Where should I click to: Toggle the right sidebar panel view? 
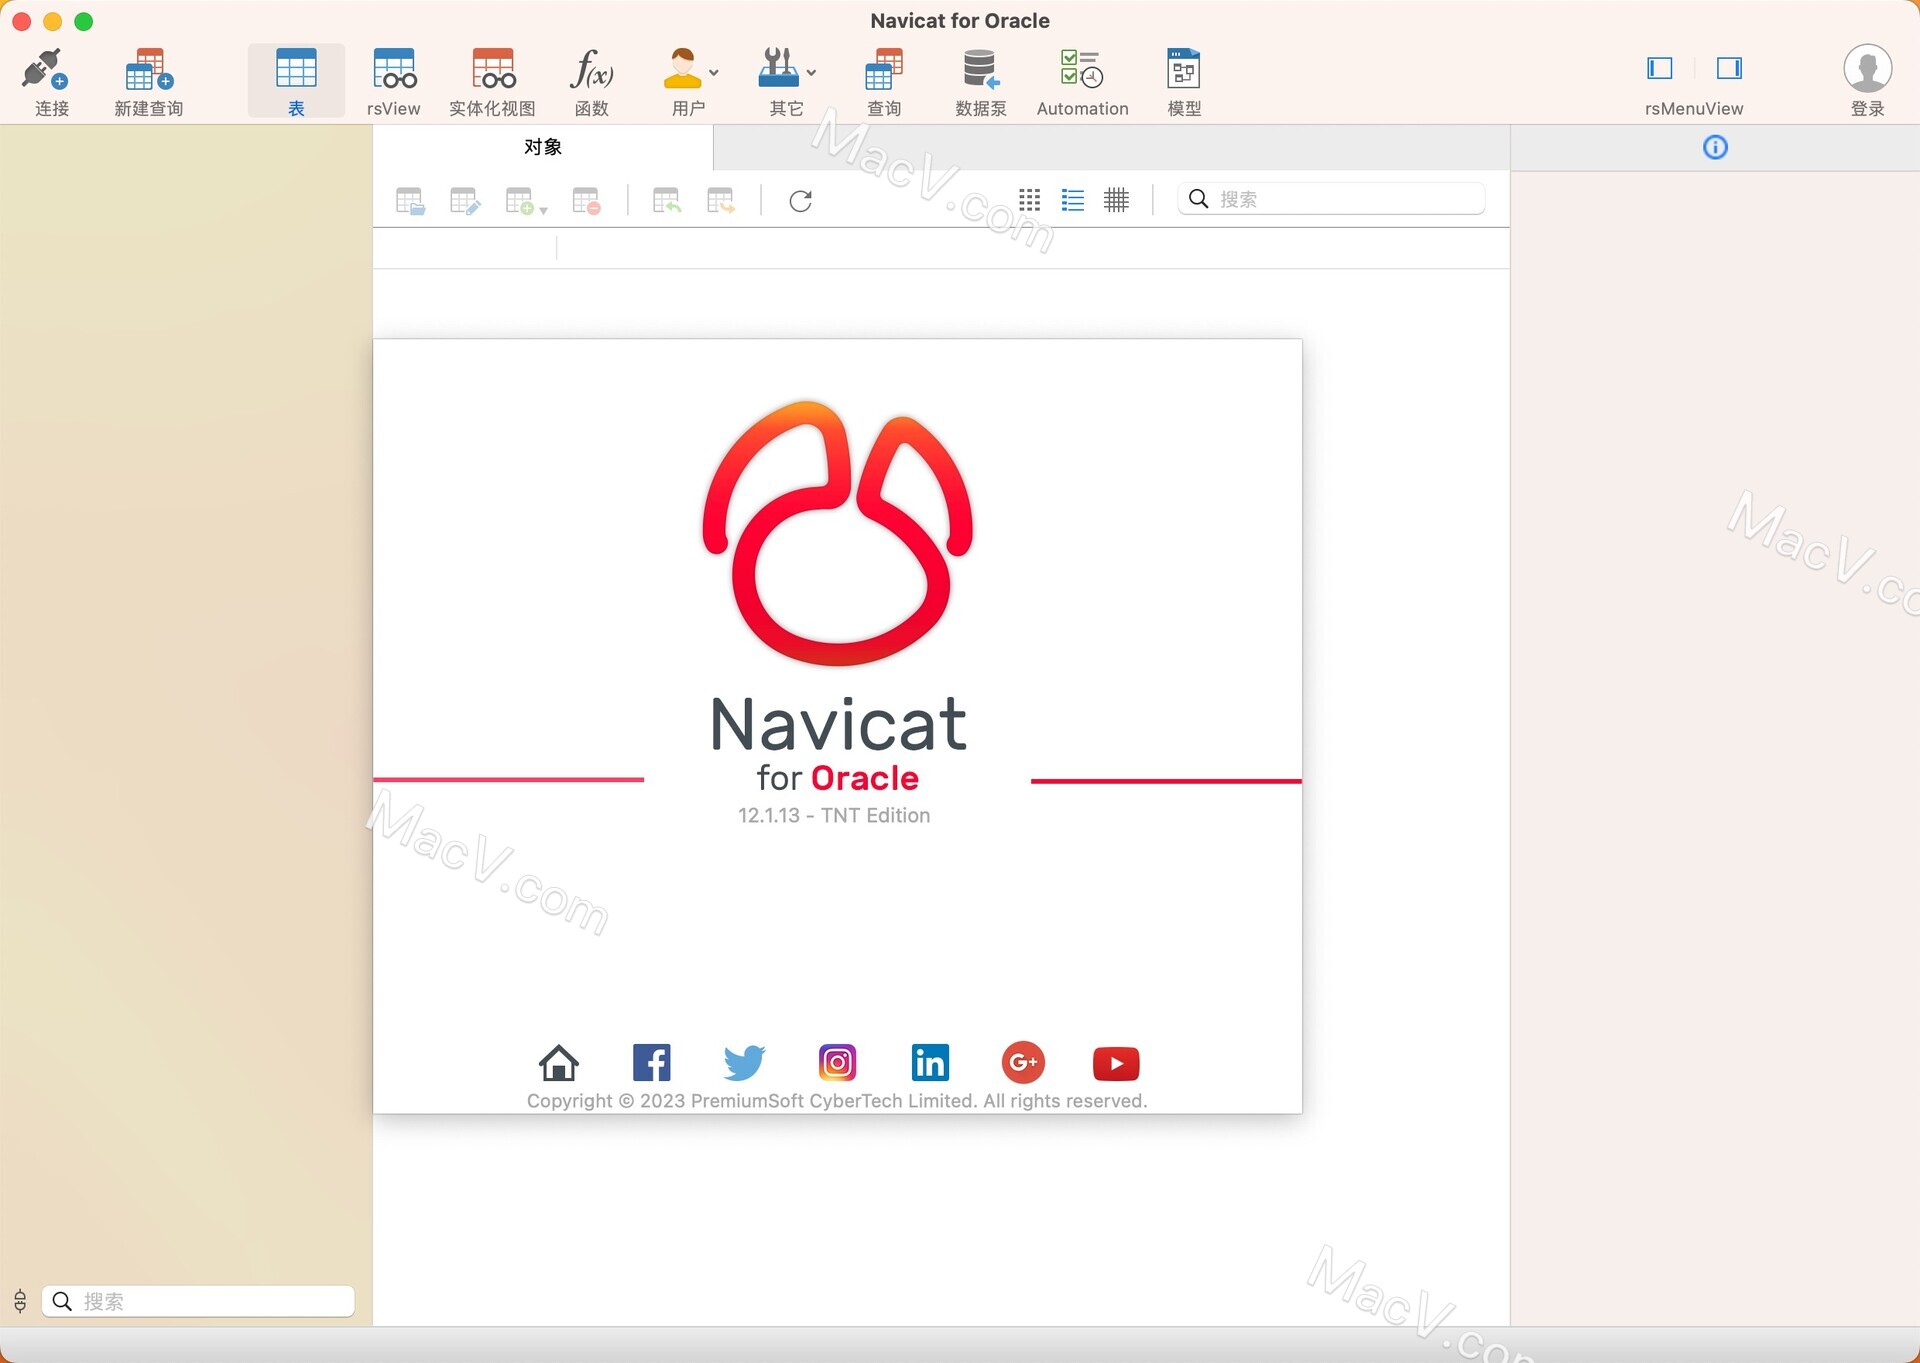pos(1729,68)
